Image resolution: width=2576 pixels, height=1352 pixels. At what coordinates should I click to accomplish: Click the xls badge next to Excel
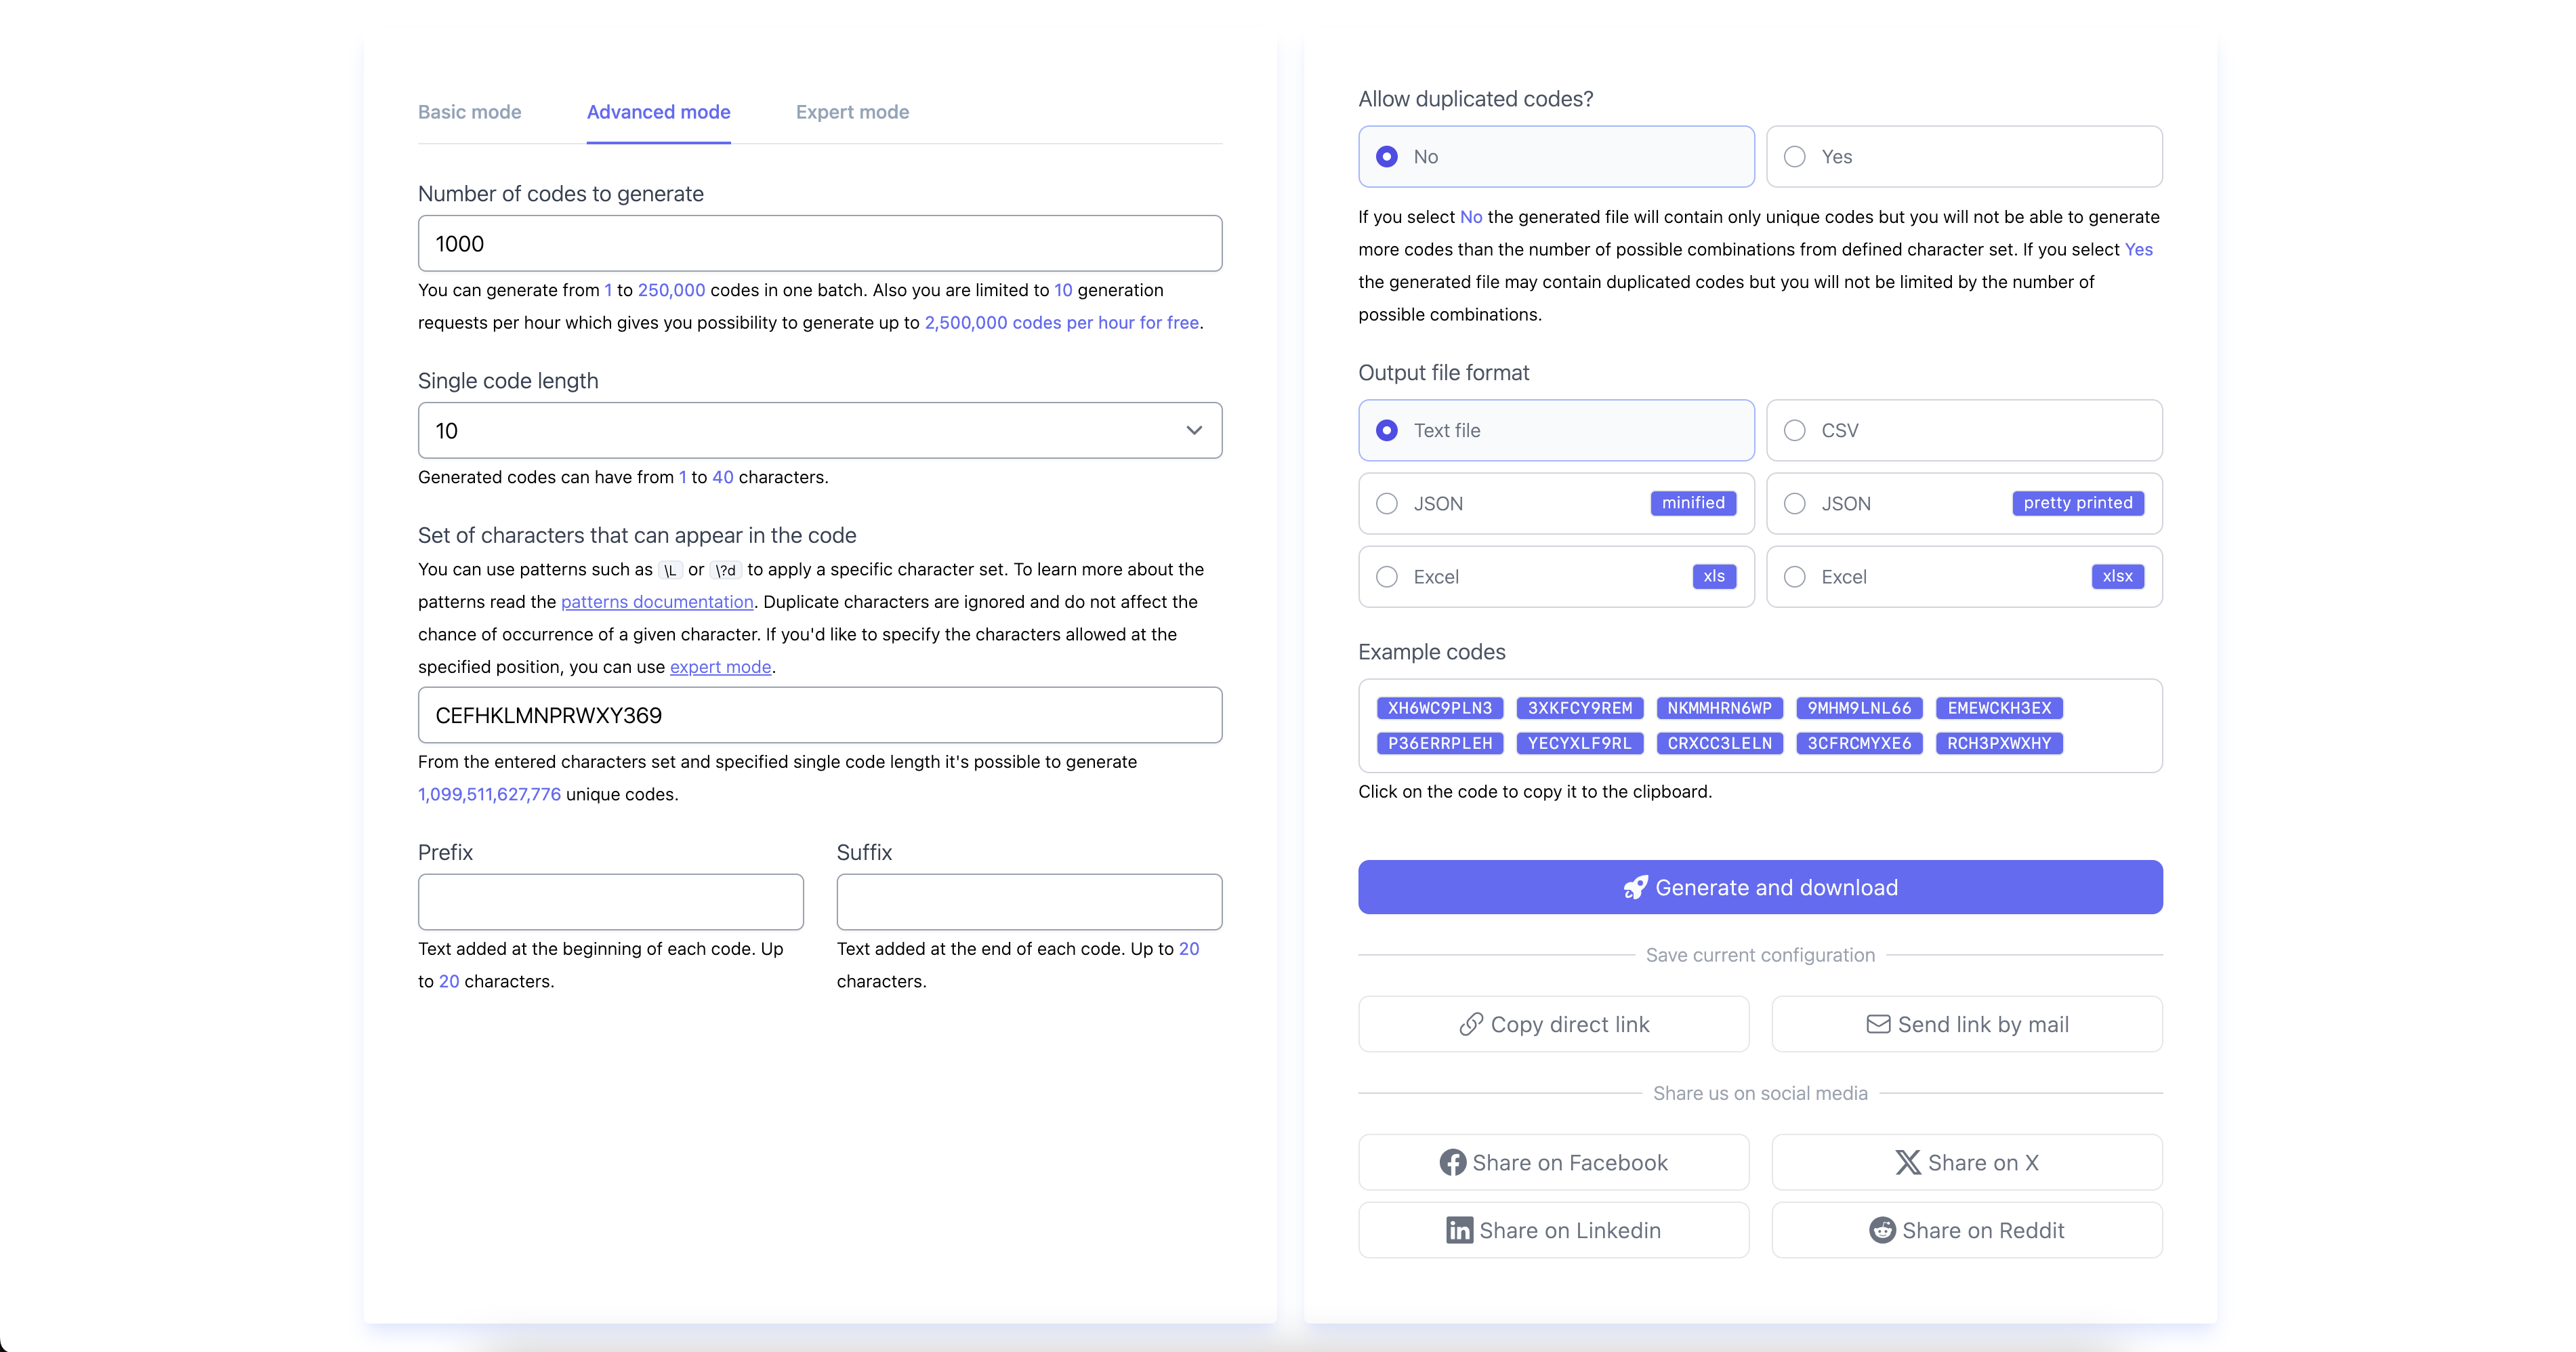[x=1714, y=576]
